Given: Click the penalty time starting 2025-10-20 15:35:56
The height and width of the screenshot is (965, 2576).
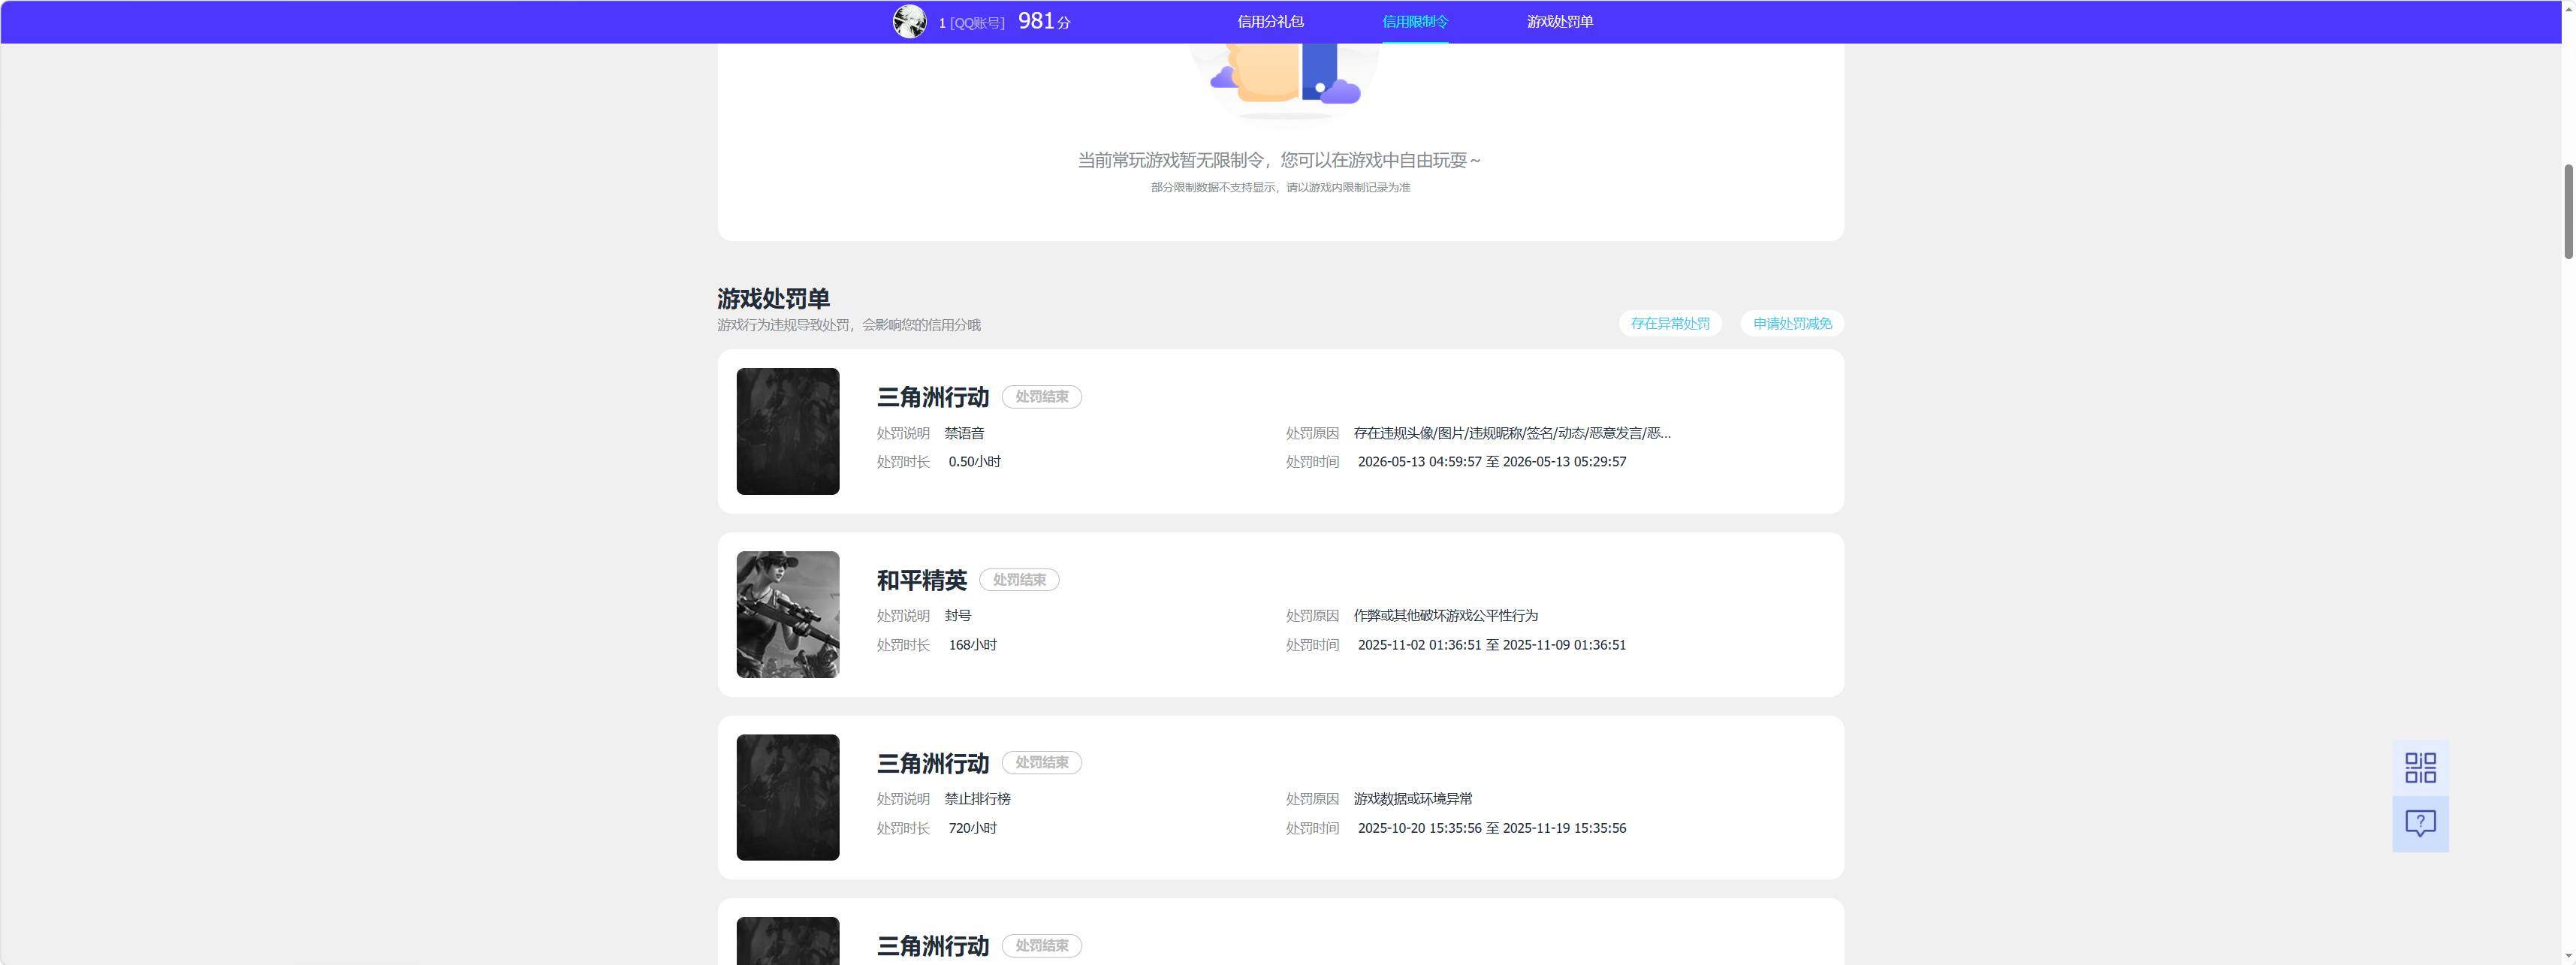Looking at the screenshot, I should (x=1492, y=828).
